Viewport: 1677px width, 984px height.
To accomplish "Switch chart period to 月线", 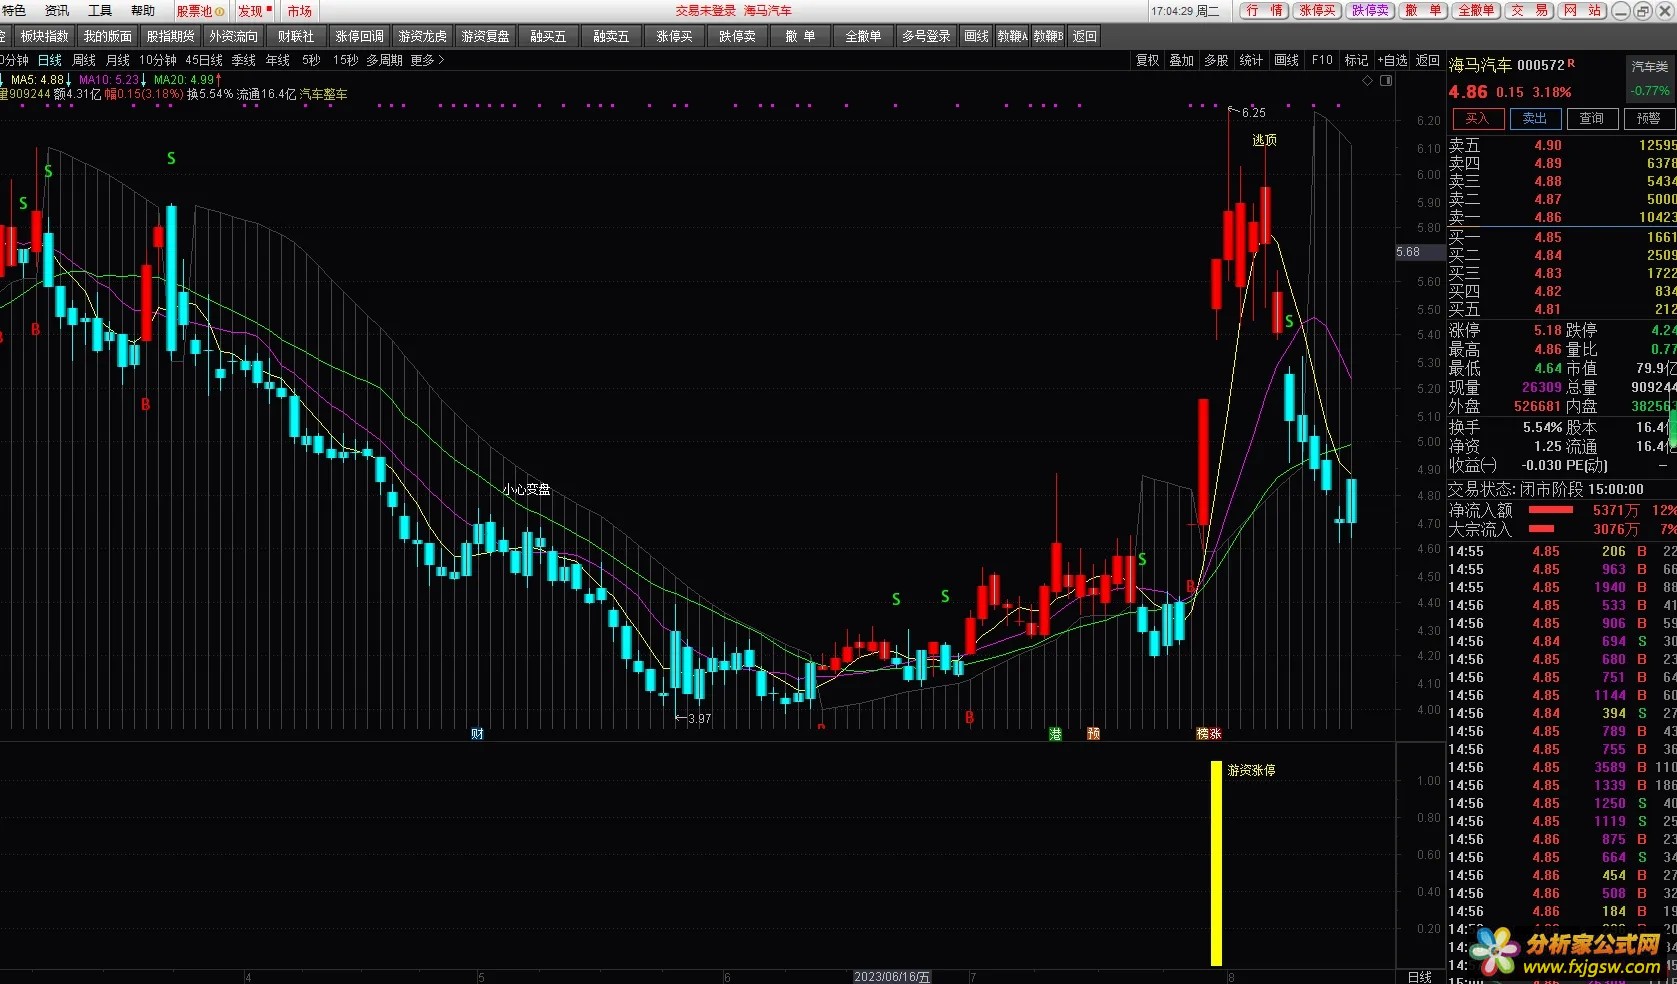I will 118,61.
